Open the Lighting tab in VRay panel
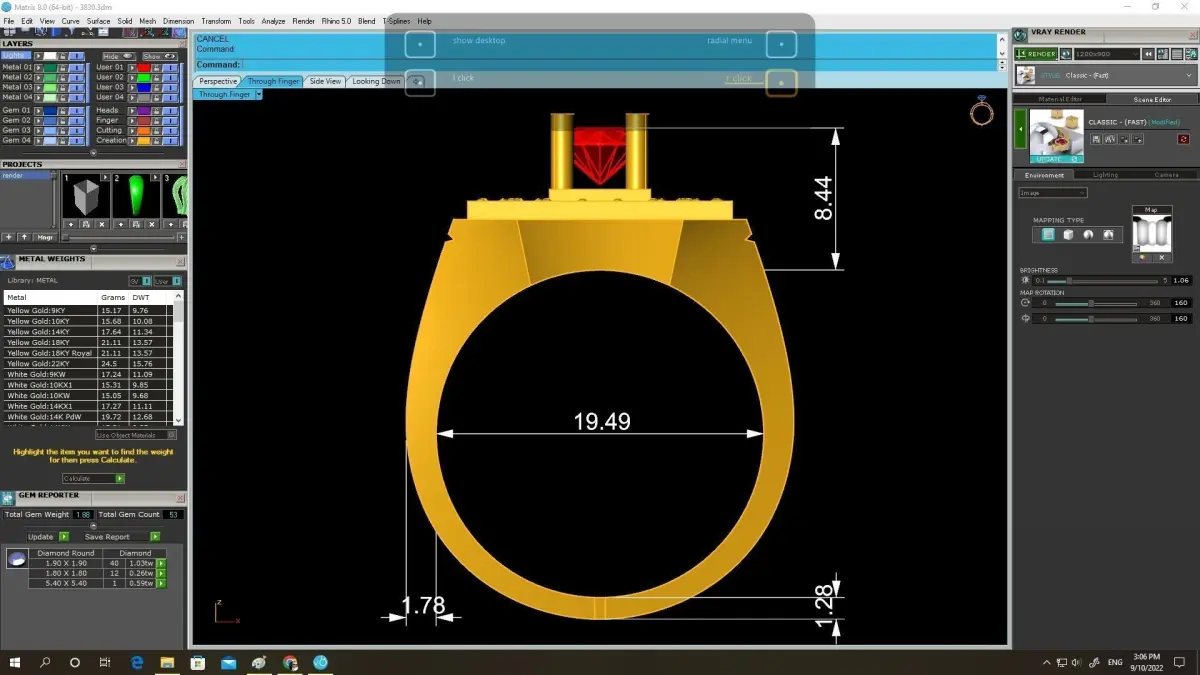 point(1105,175)
